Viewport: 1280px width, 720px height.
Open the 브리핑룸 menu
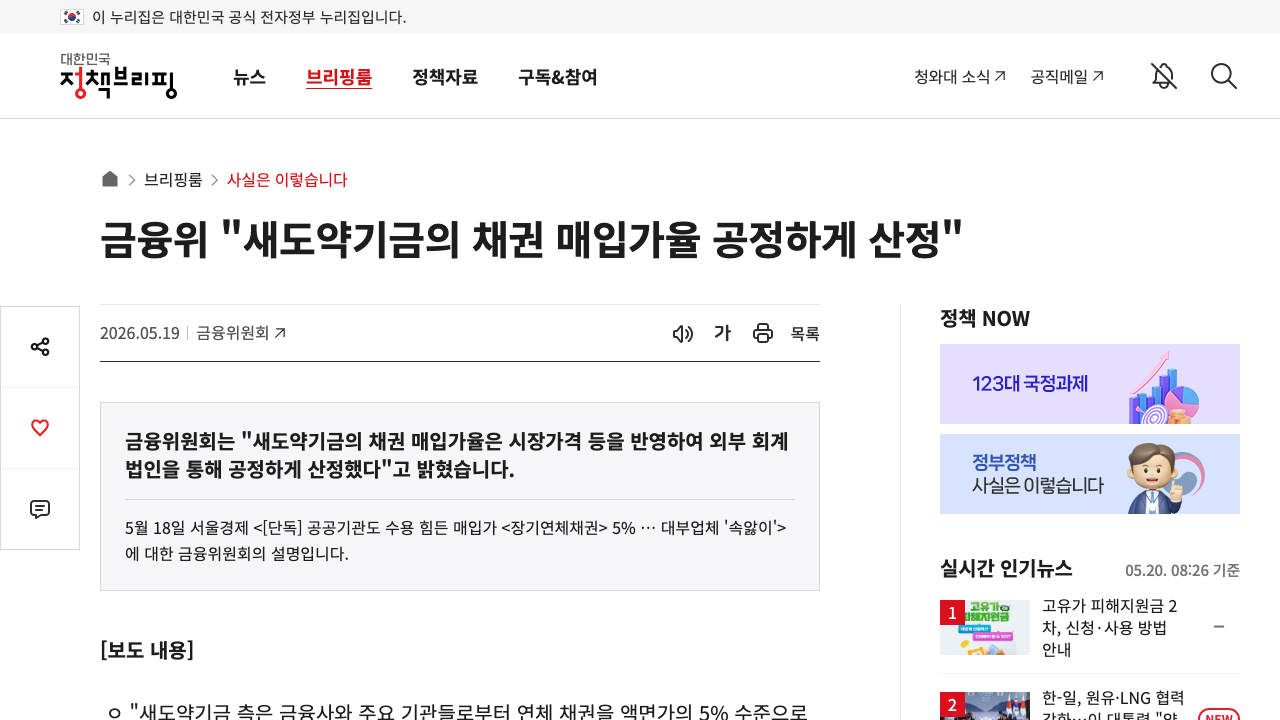tap(339, 77)
